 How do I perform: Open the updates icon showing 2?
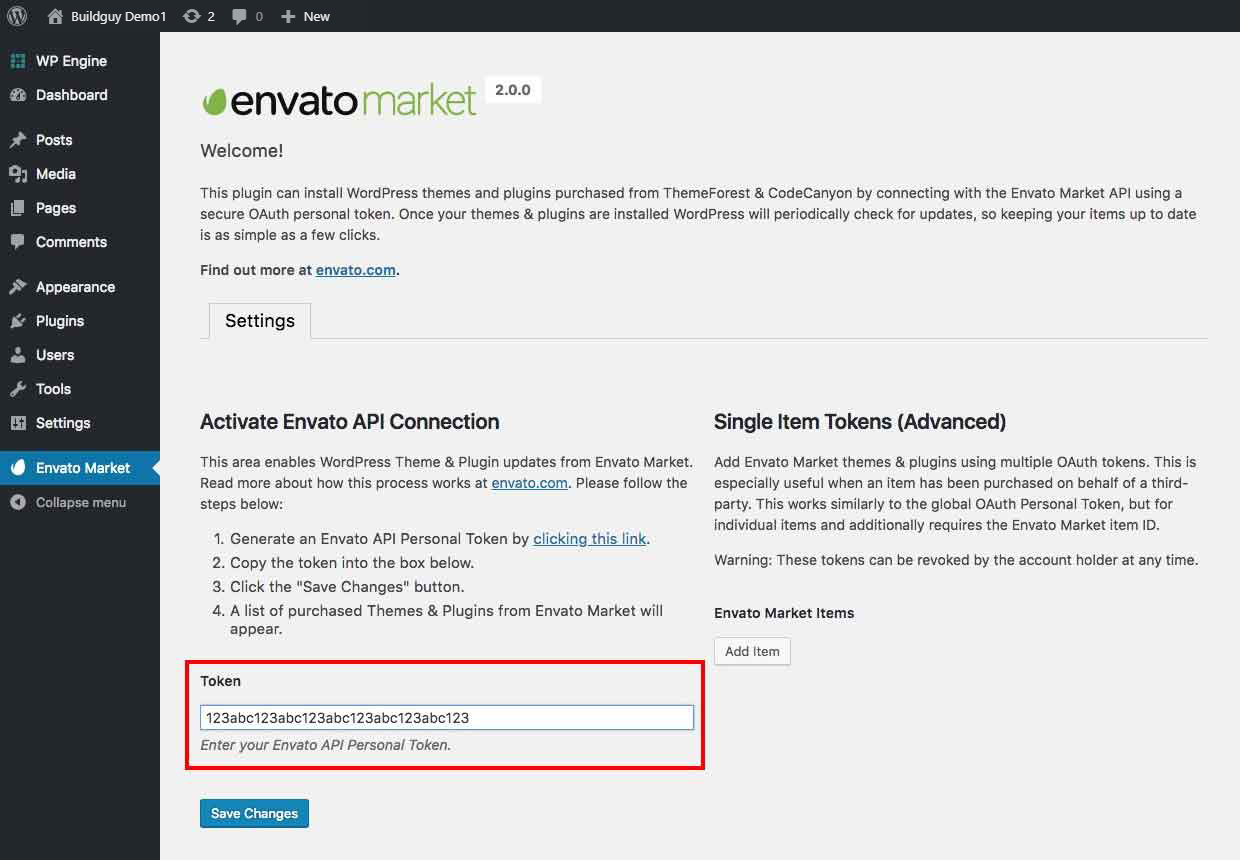pyautogui.click(x=192, y=16)
